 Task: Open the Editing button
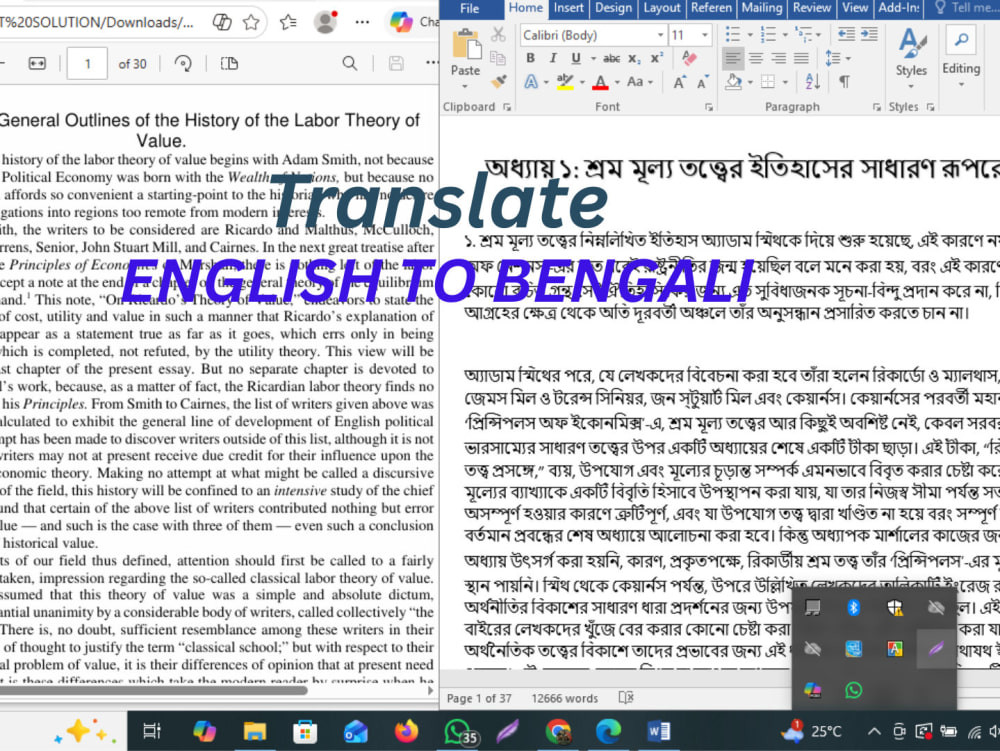pyautogui.click(x=960, y=57)
